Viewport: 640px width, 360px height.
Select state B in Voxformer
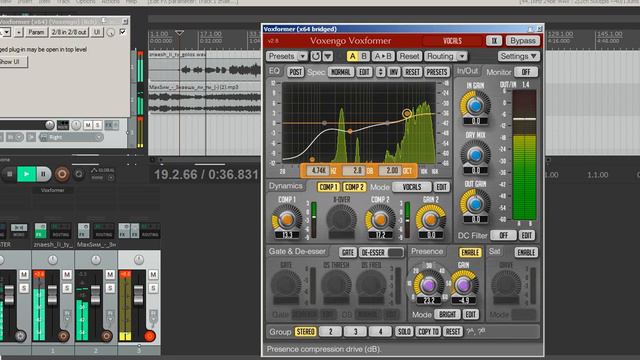pos(364,56)
